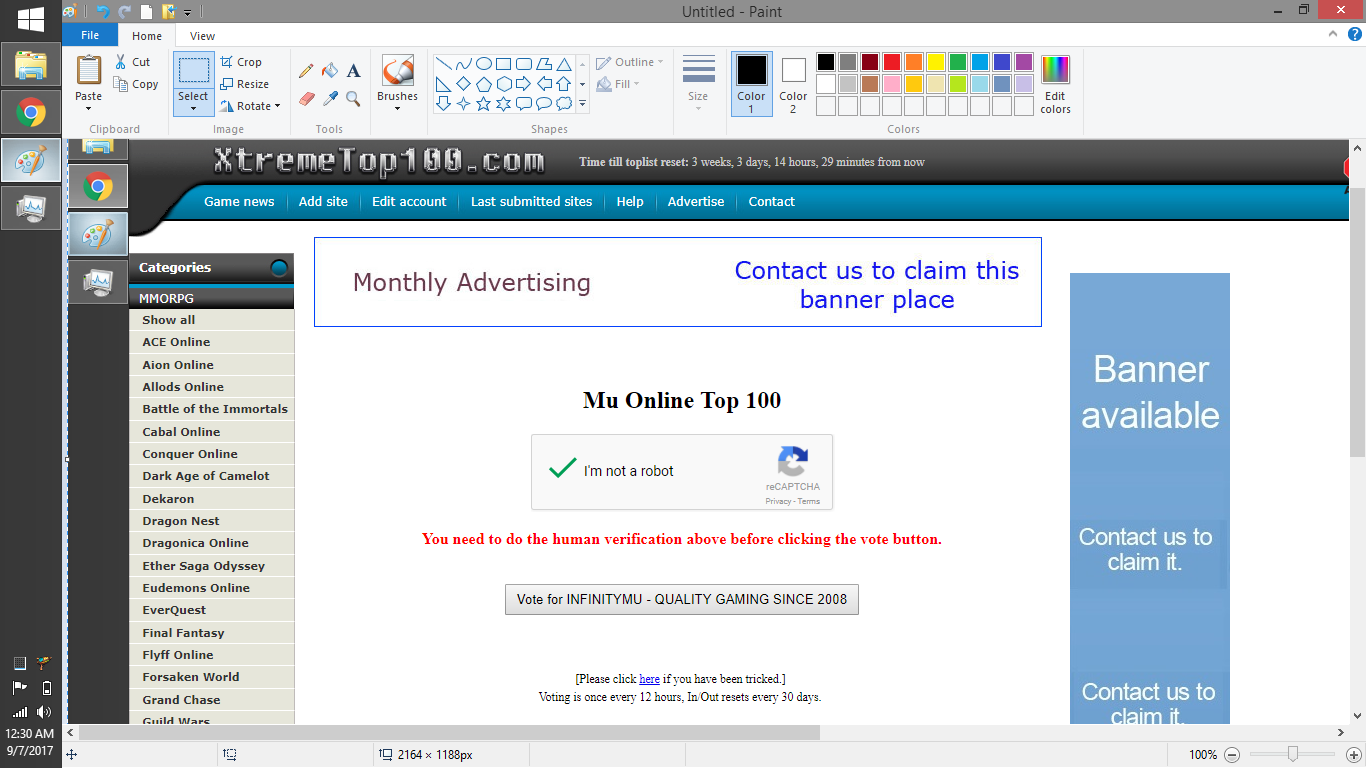Click the zoom slider in status bar

pyautogui.click(x=1292, y=755)
